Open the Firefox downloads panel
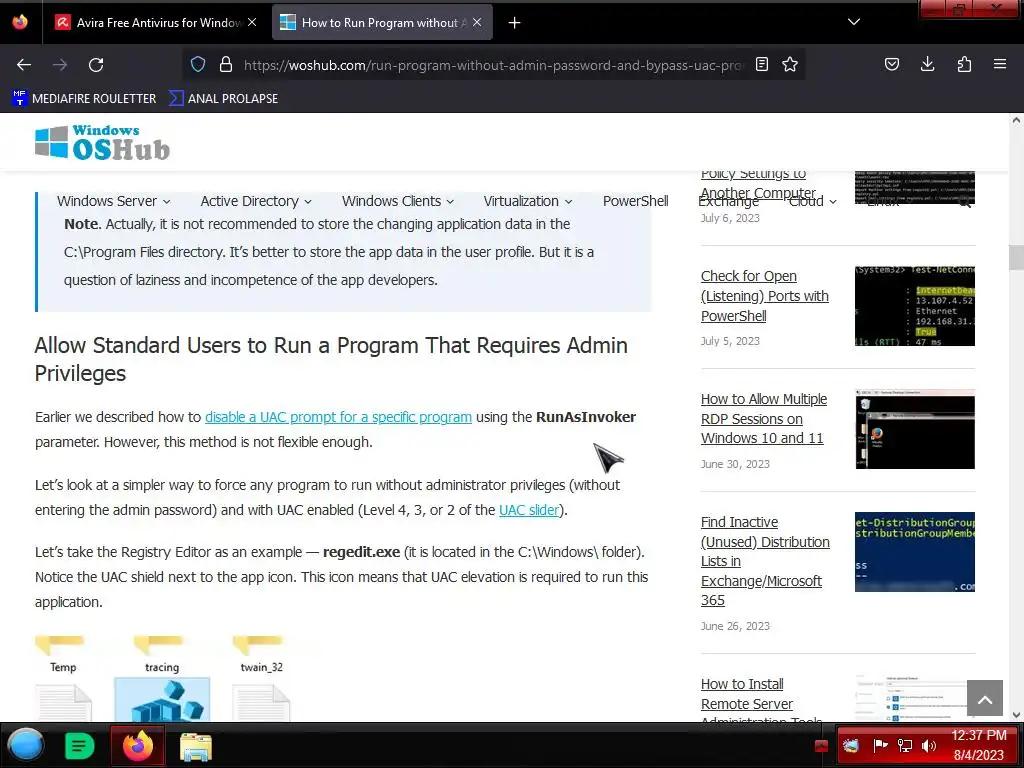The height and width of the screenshot is (768, 1024). (927, 65)
